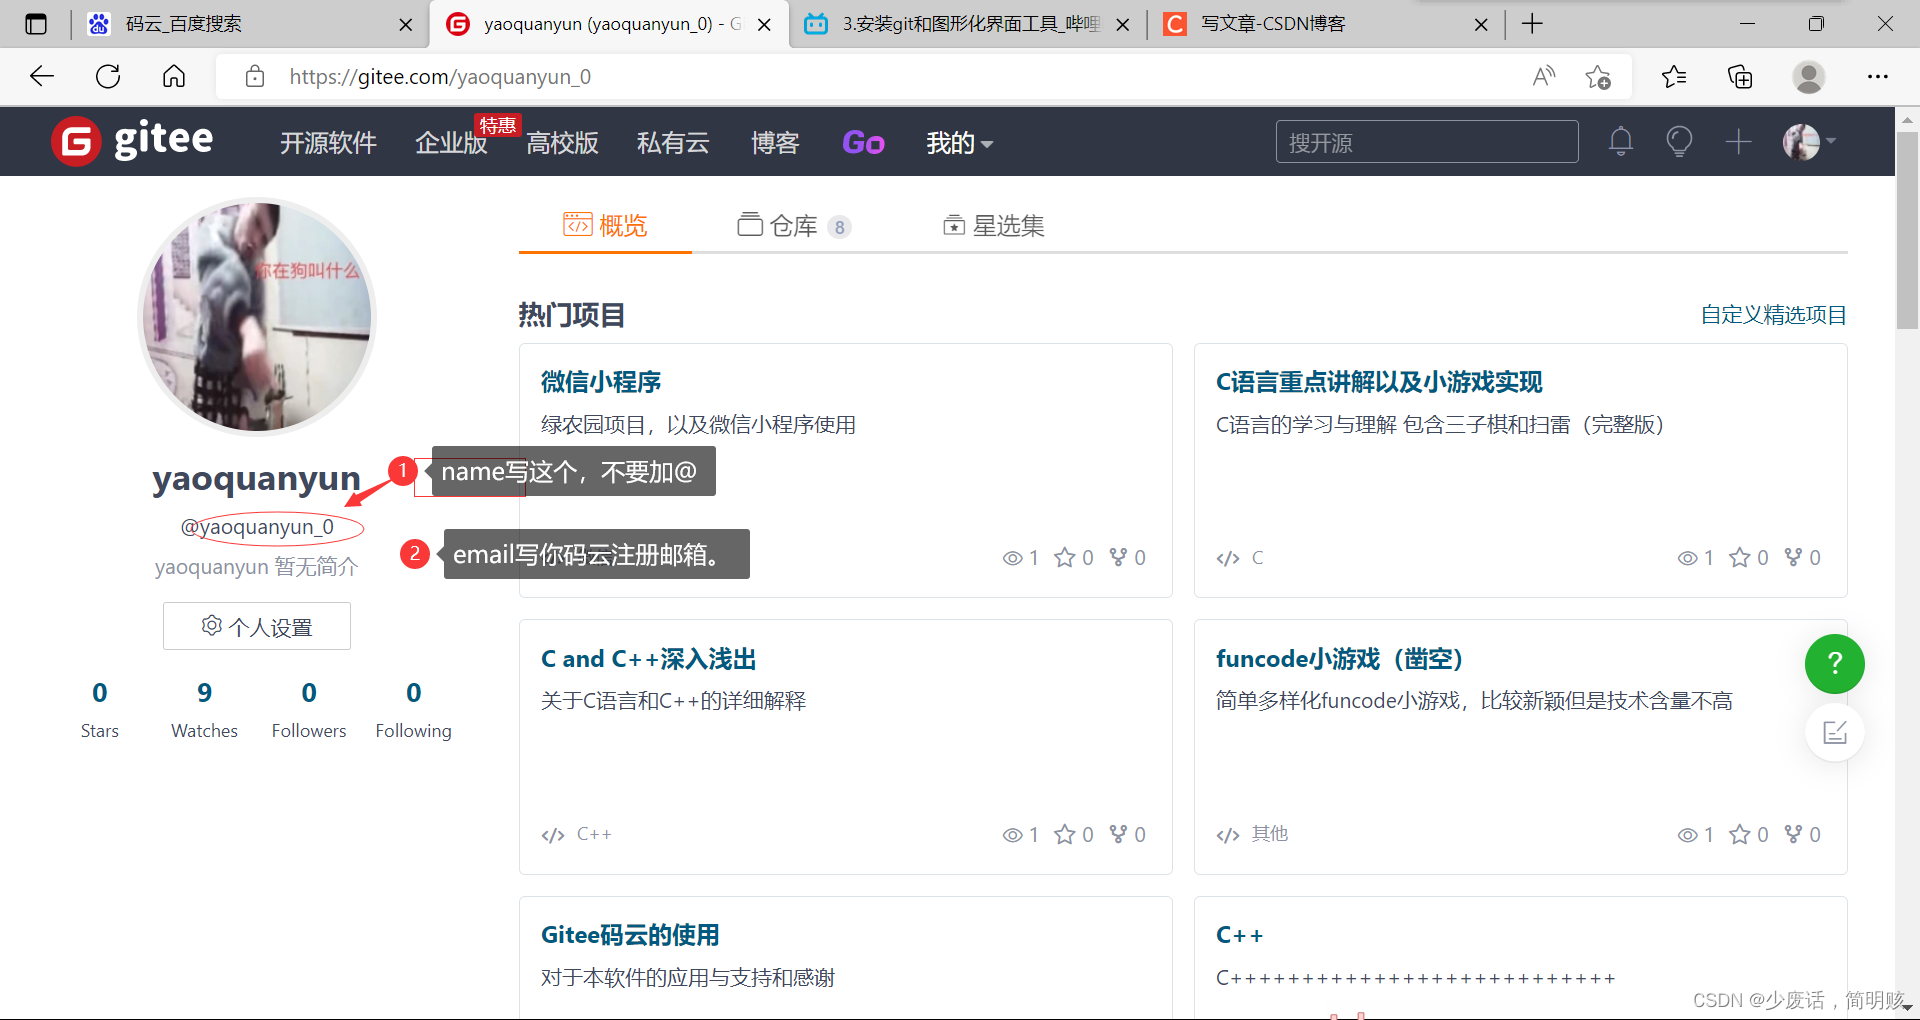
Task: Open C and C++深入浅出 project
Action: click(648, 659)
